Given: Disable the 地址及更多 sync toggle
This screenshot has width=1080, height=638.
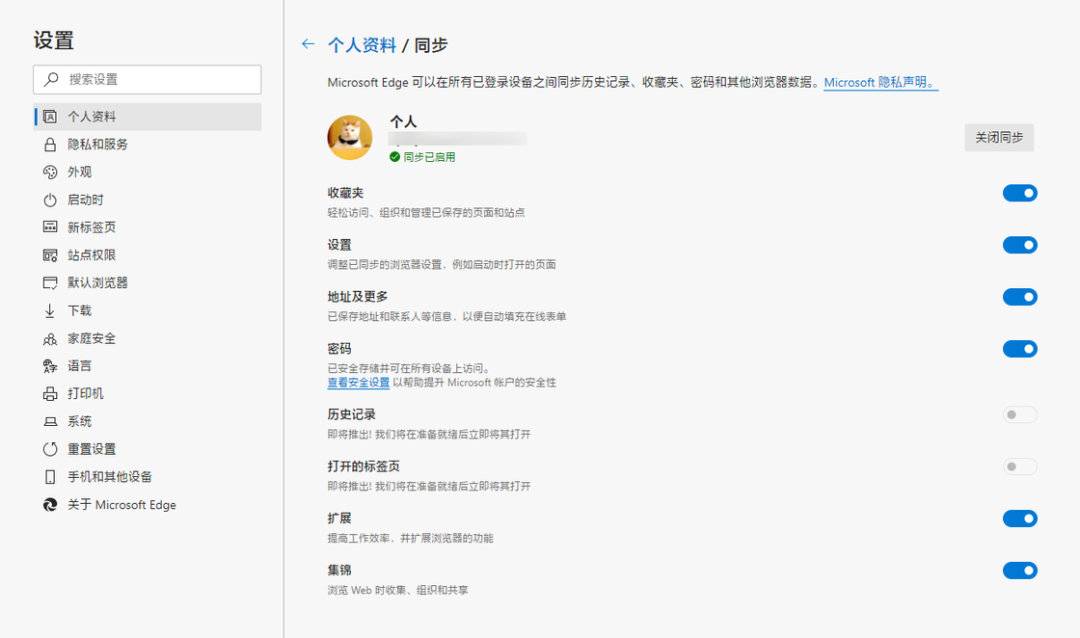Looking at the screenshot, I should [x=1020, y=297].
